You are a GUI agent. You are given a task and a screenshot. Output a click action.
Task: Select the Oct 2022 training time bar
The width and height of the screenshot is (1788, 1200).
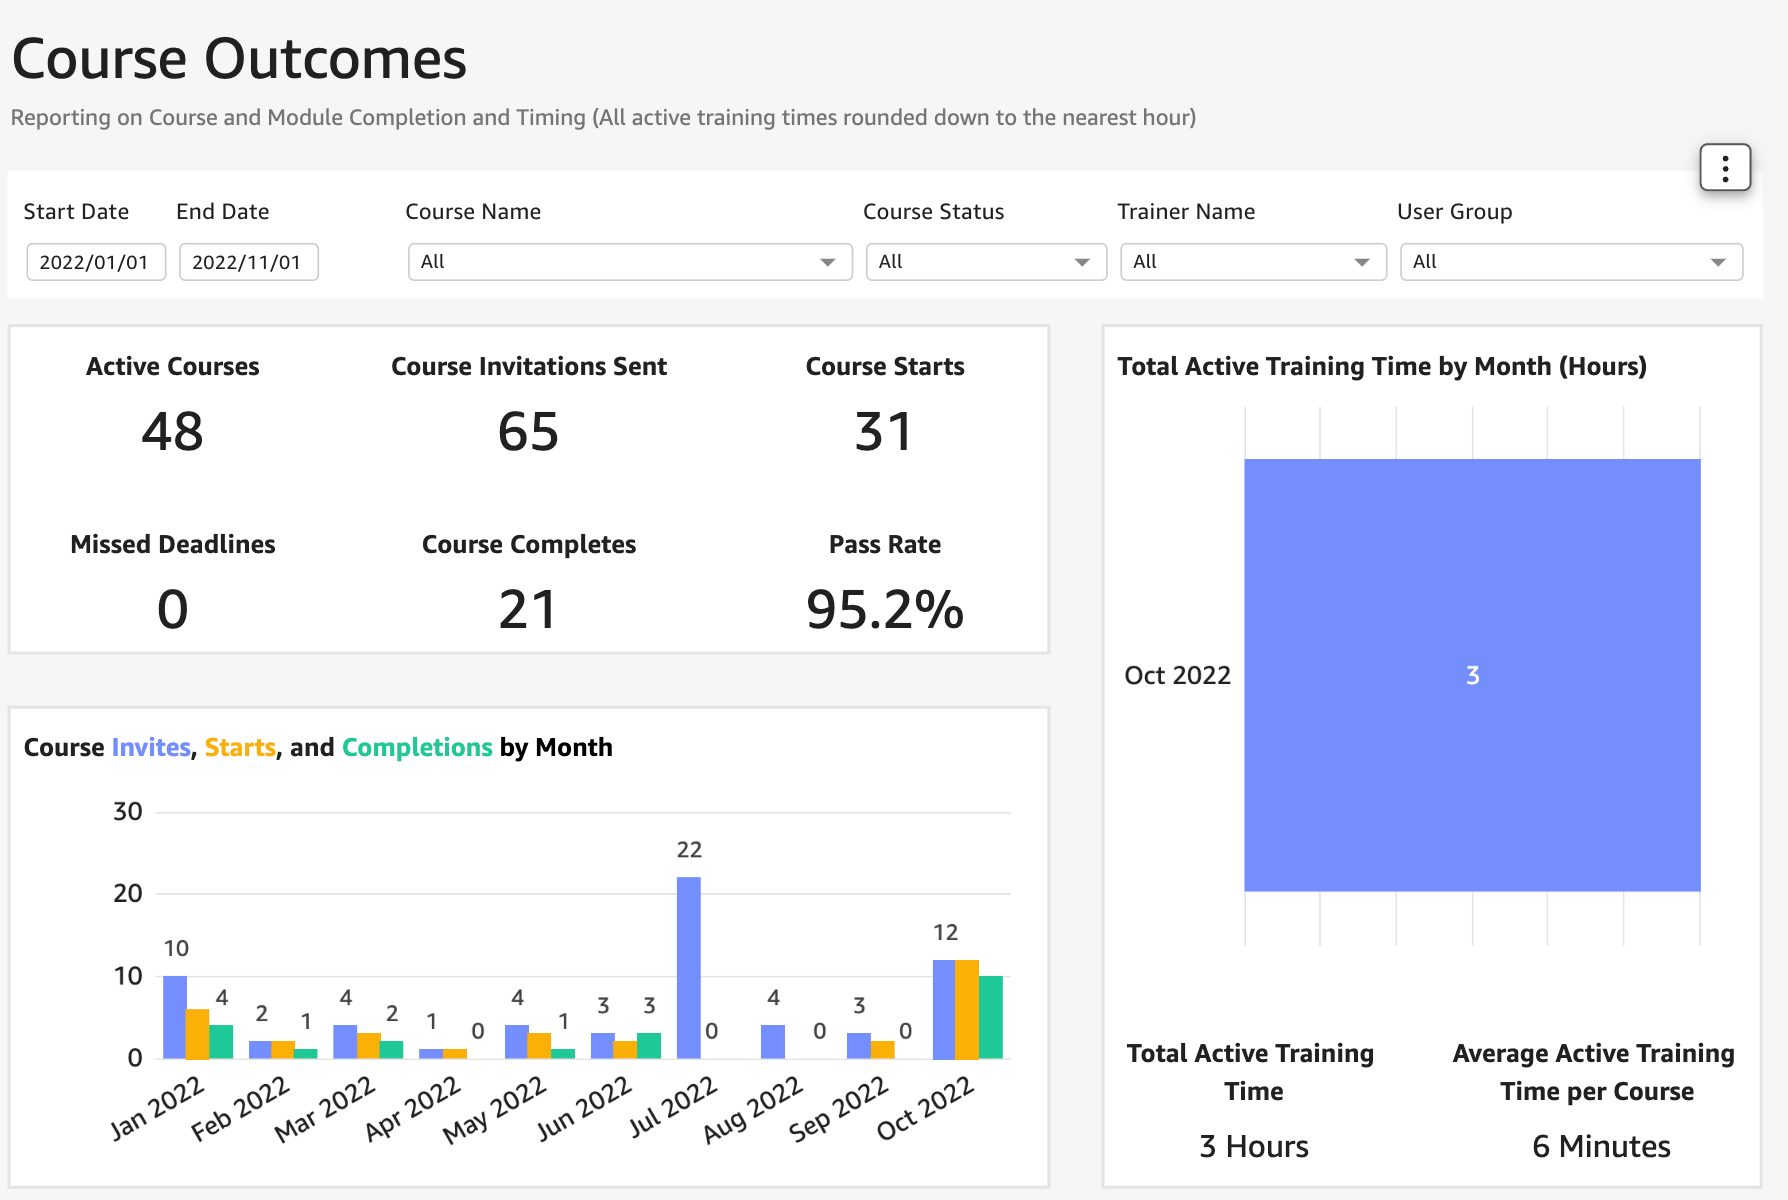coord(1470,674)
